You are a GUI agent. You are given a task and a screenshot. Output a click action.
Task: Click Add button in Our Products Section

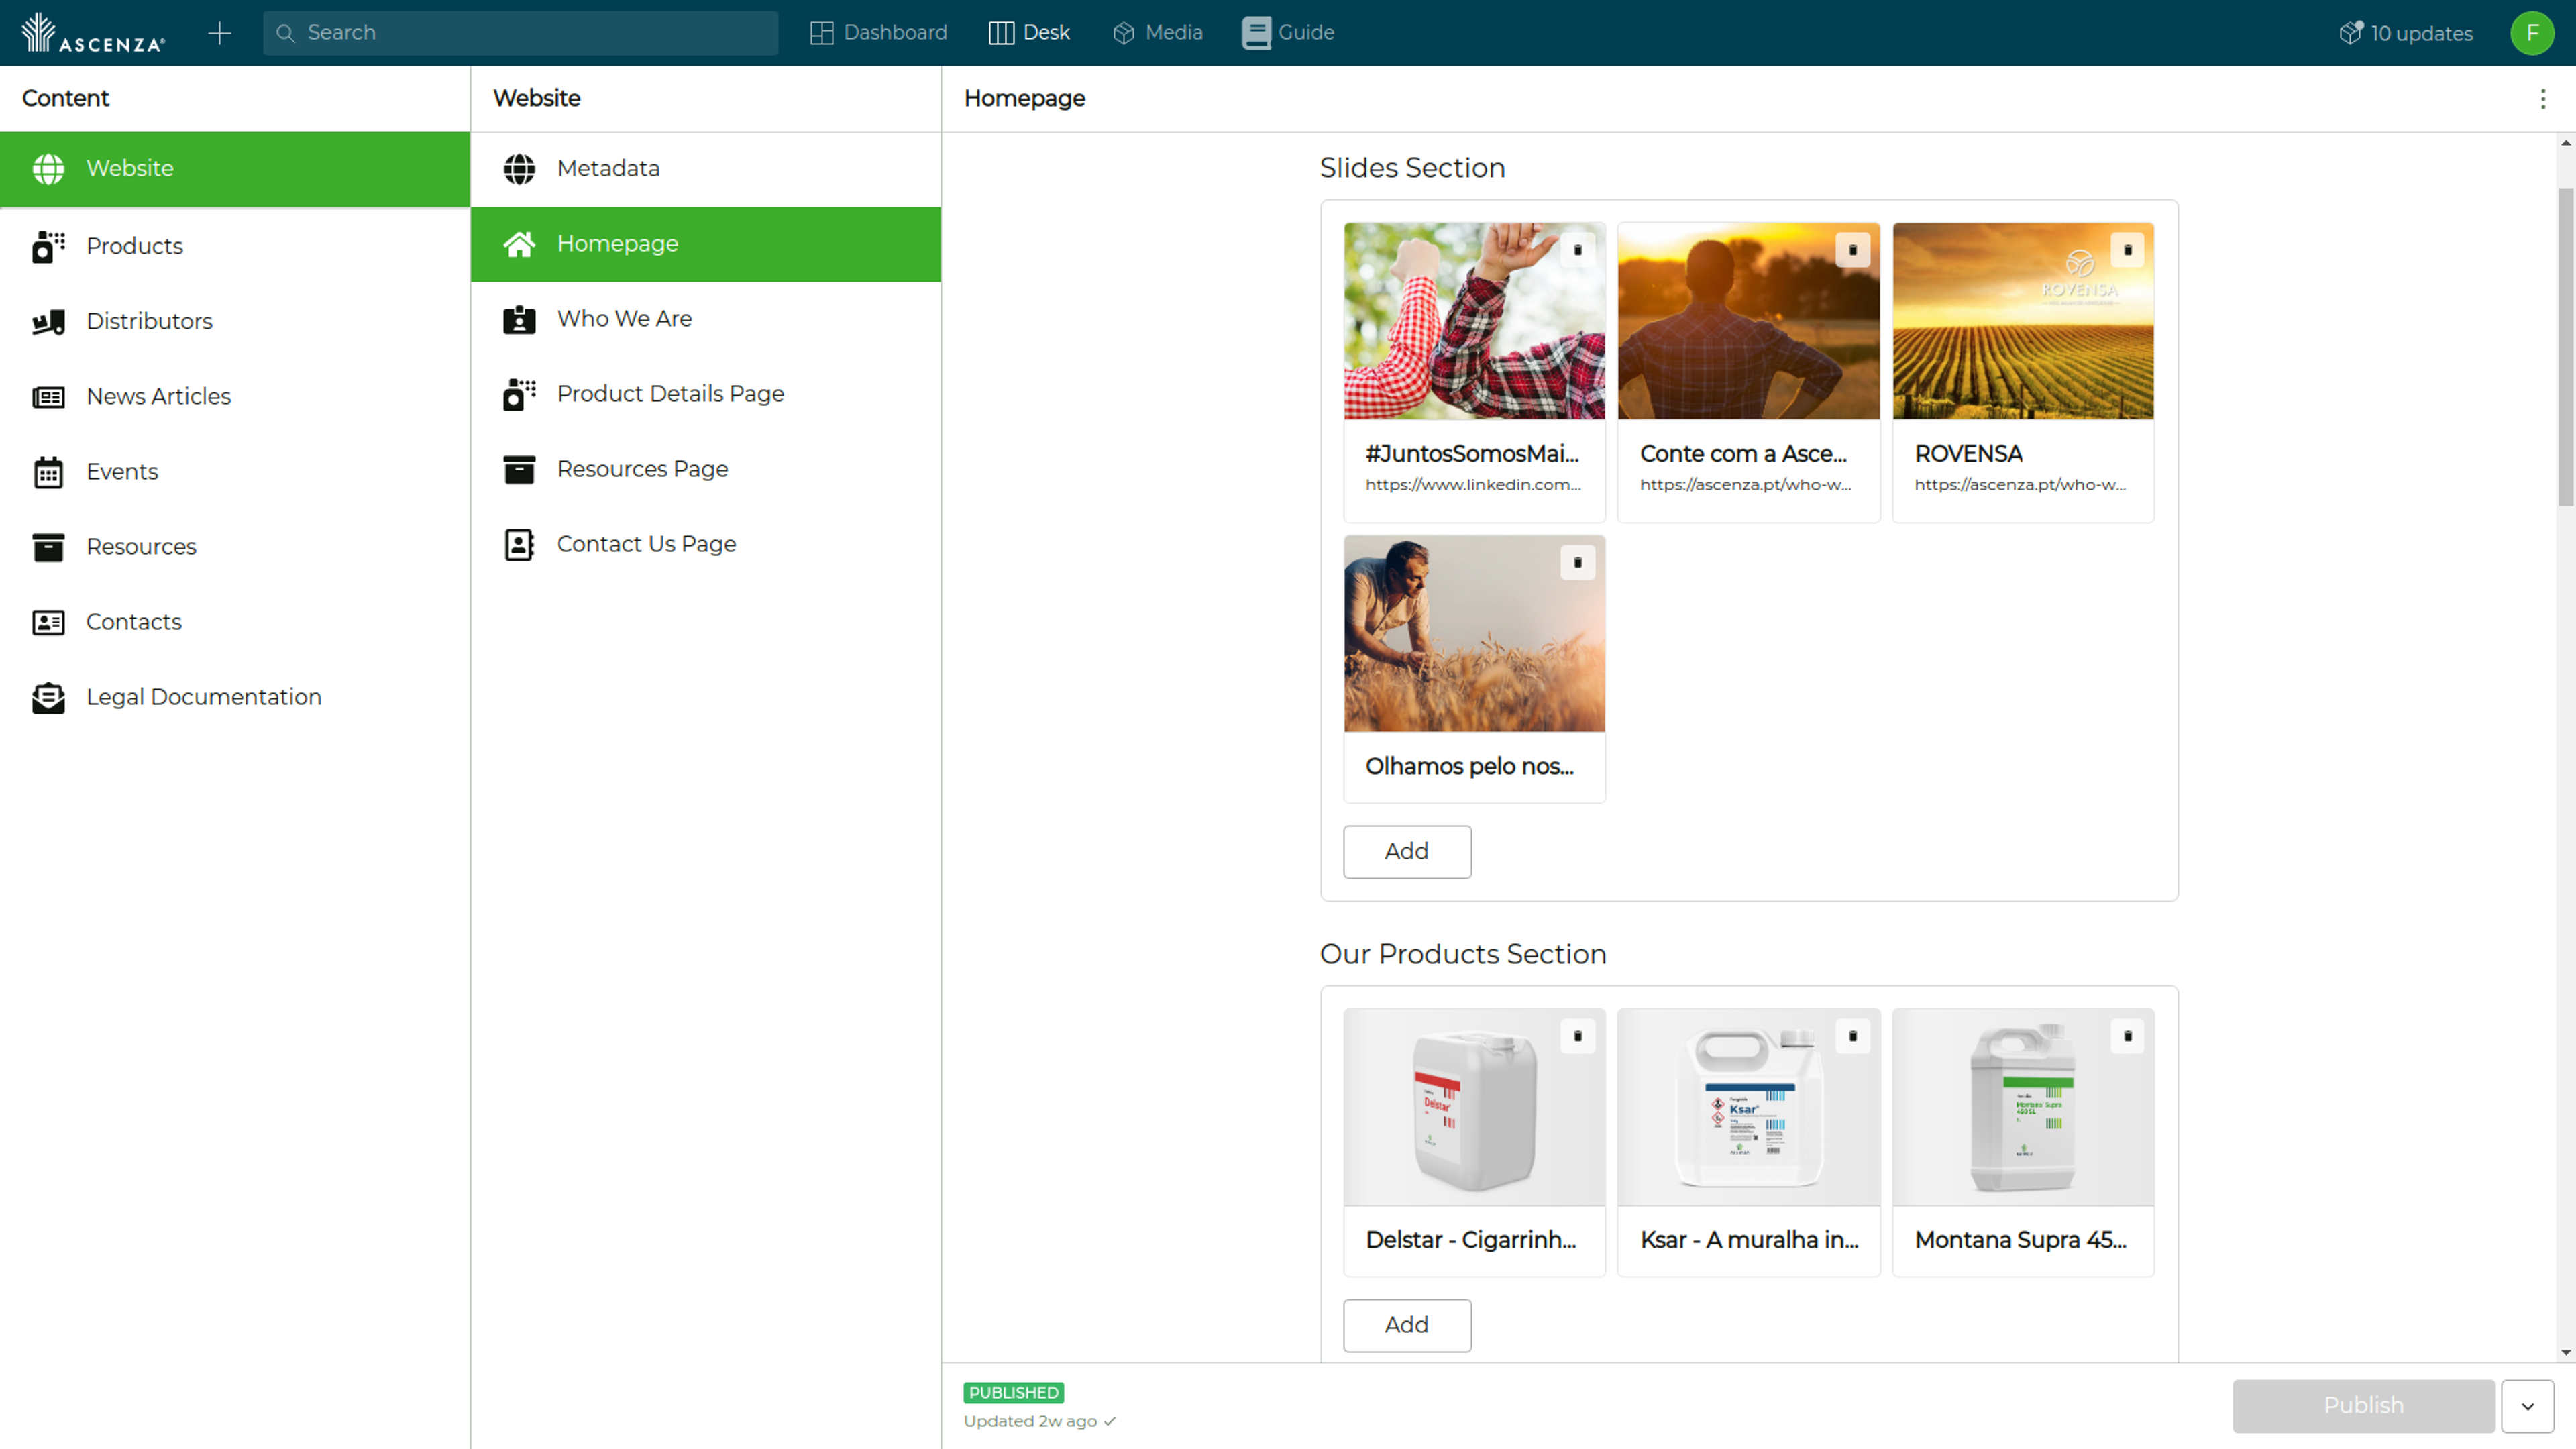coord(1406,1325)
